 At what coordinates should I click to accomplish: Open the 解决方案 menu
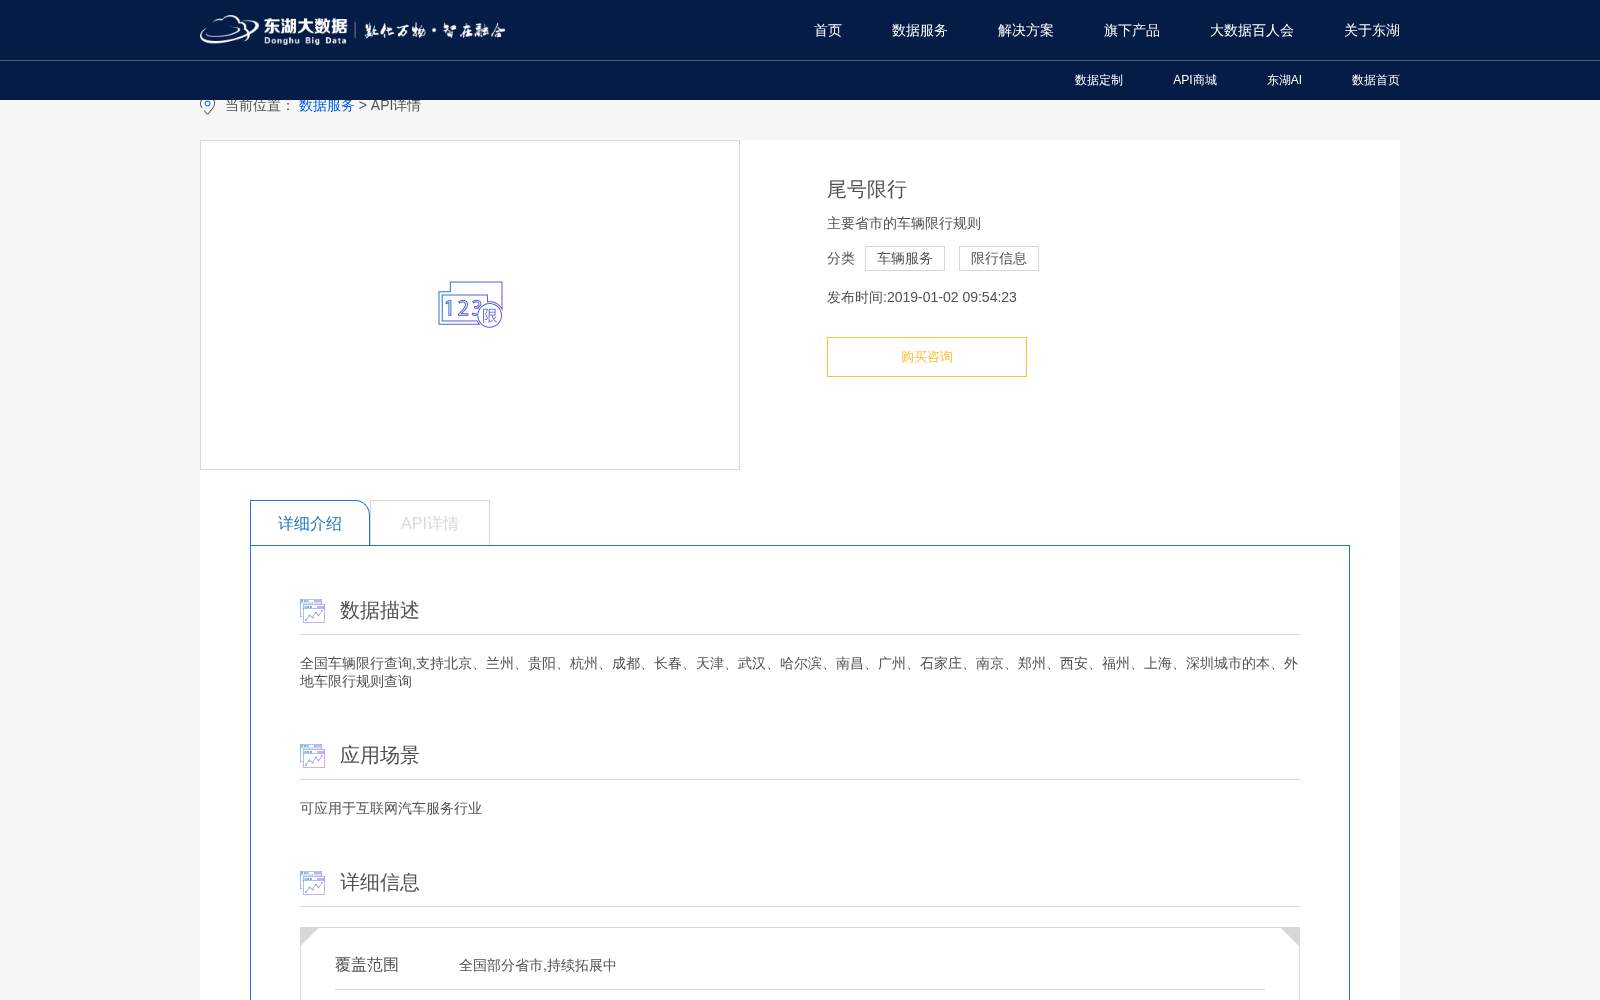[x=1026, y=30]
